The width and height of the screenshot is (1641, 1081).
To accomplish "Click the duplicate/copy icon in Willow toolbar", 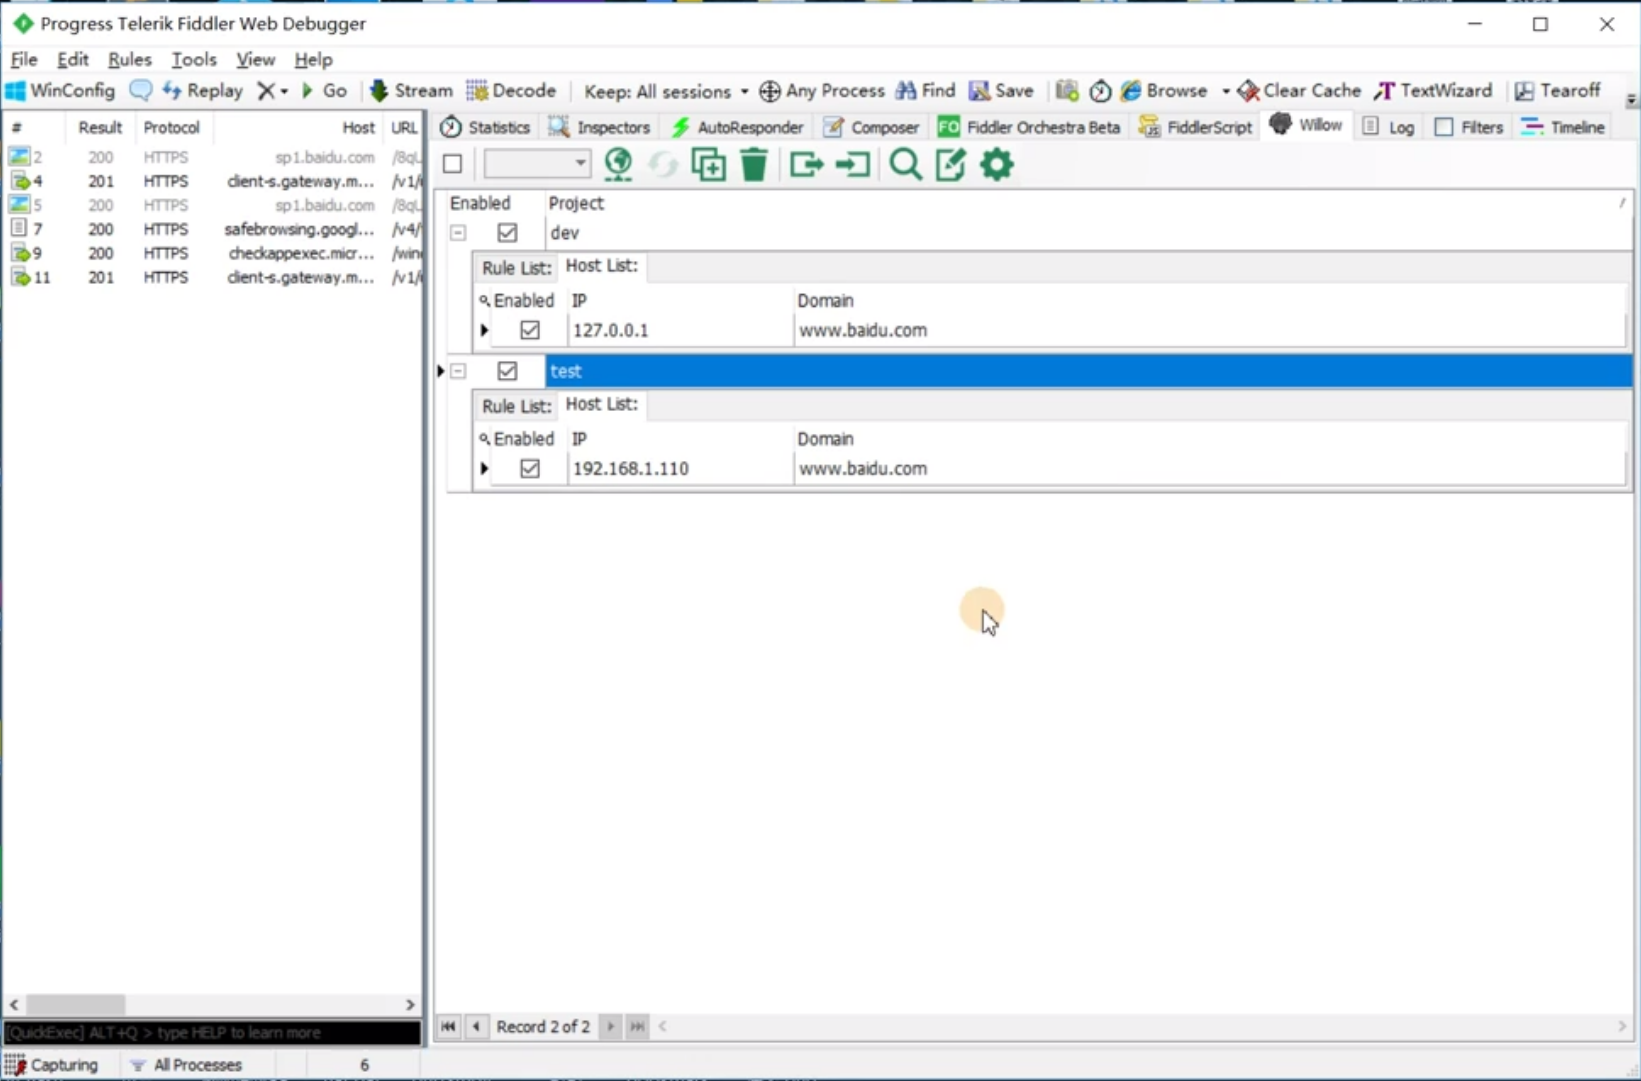I will (x=708, y=164).
